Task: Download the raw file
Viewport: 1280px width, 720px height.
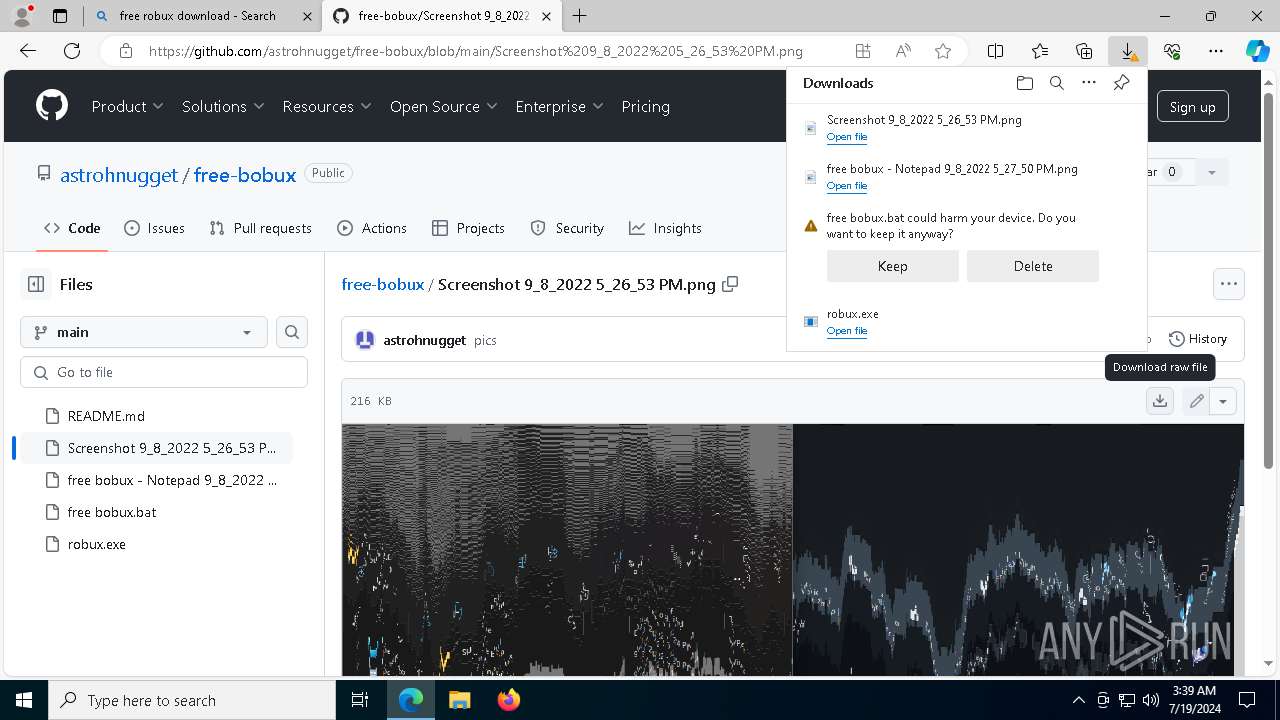Action: pos(1160,401)
